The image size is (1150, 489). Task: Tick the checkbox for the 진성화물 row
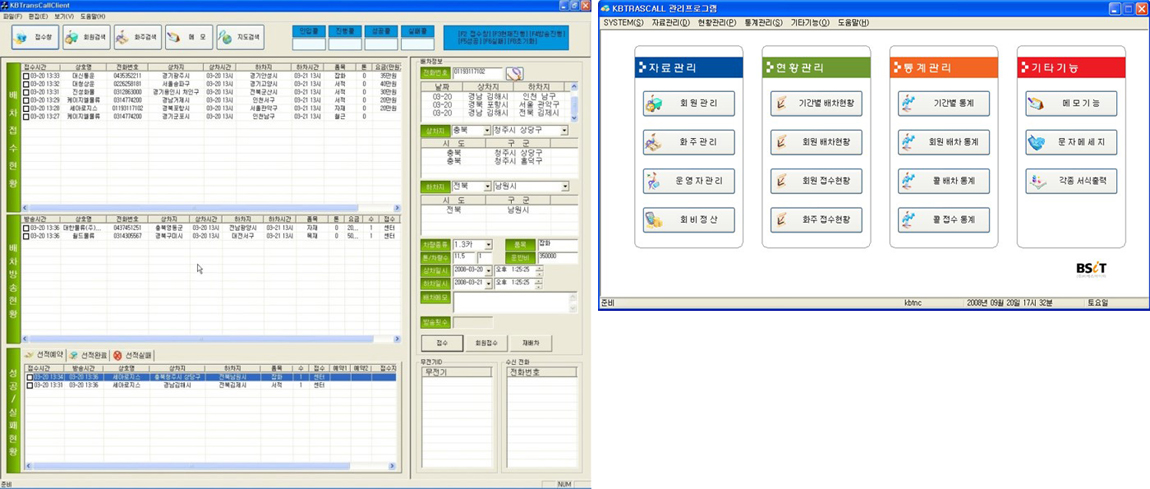pos(27,92)
